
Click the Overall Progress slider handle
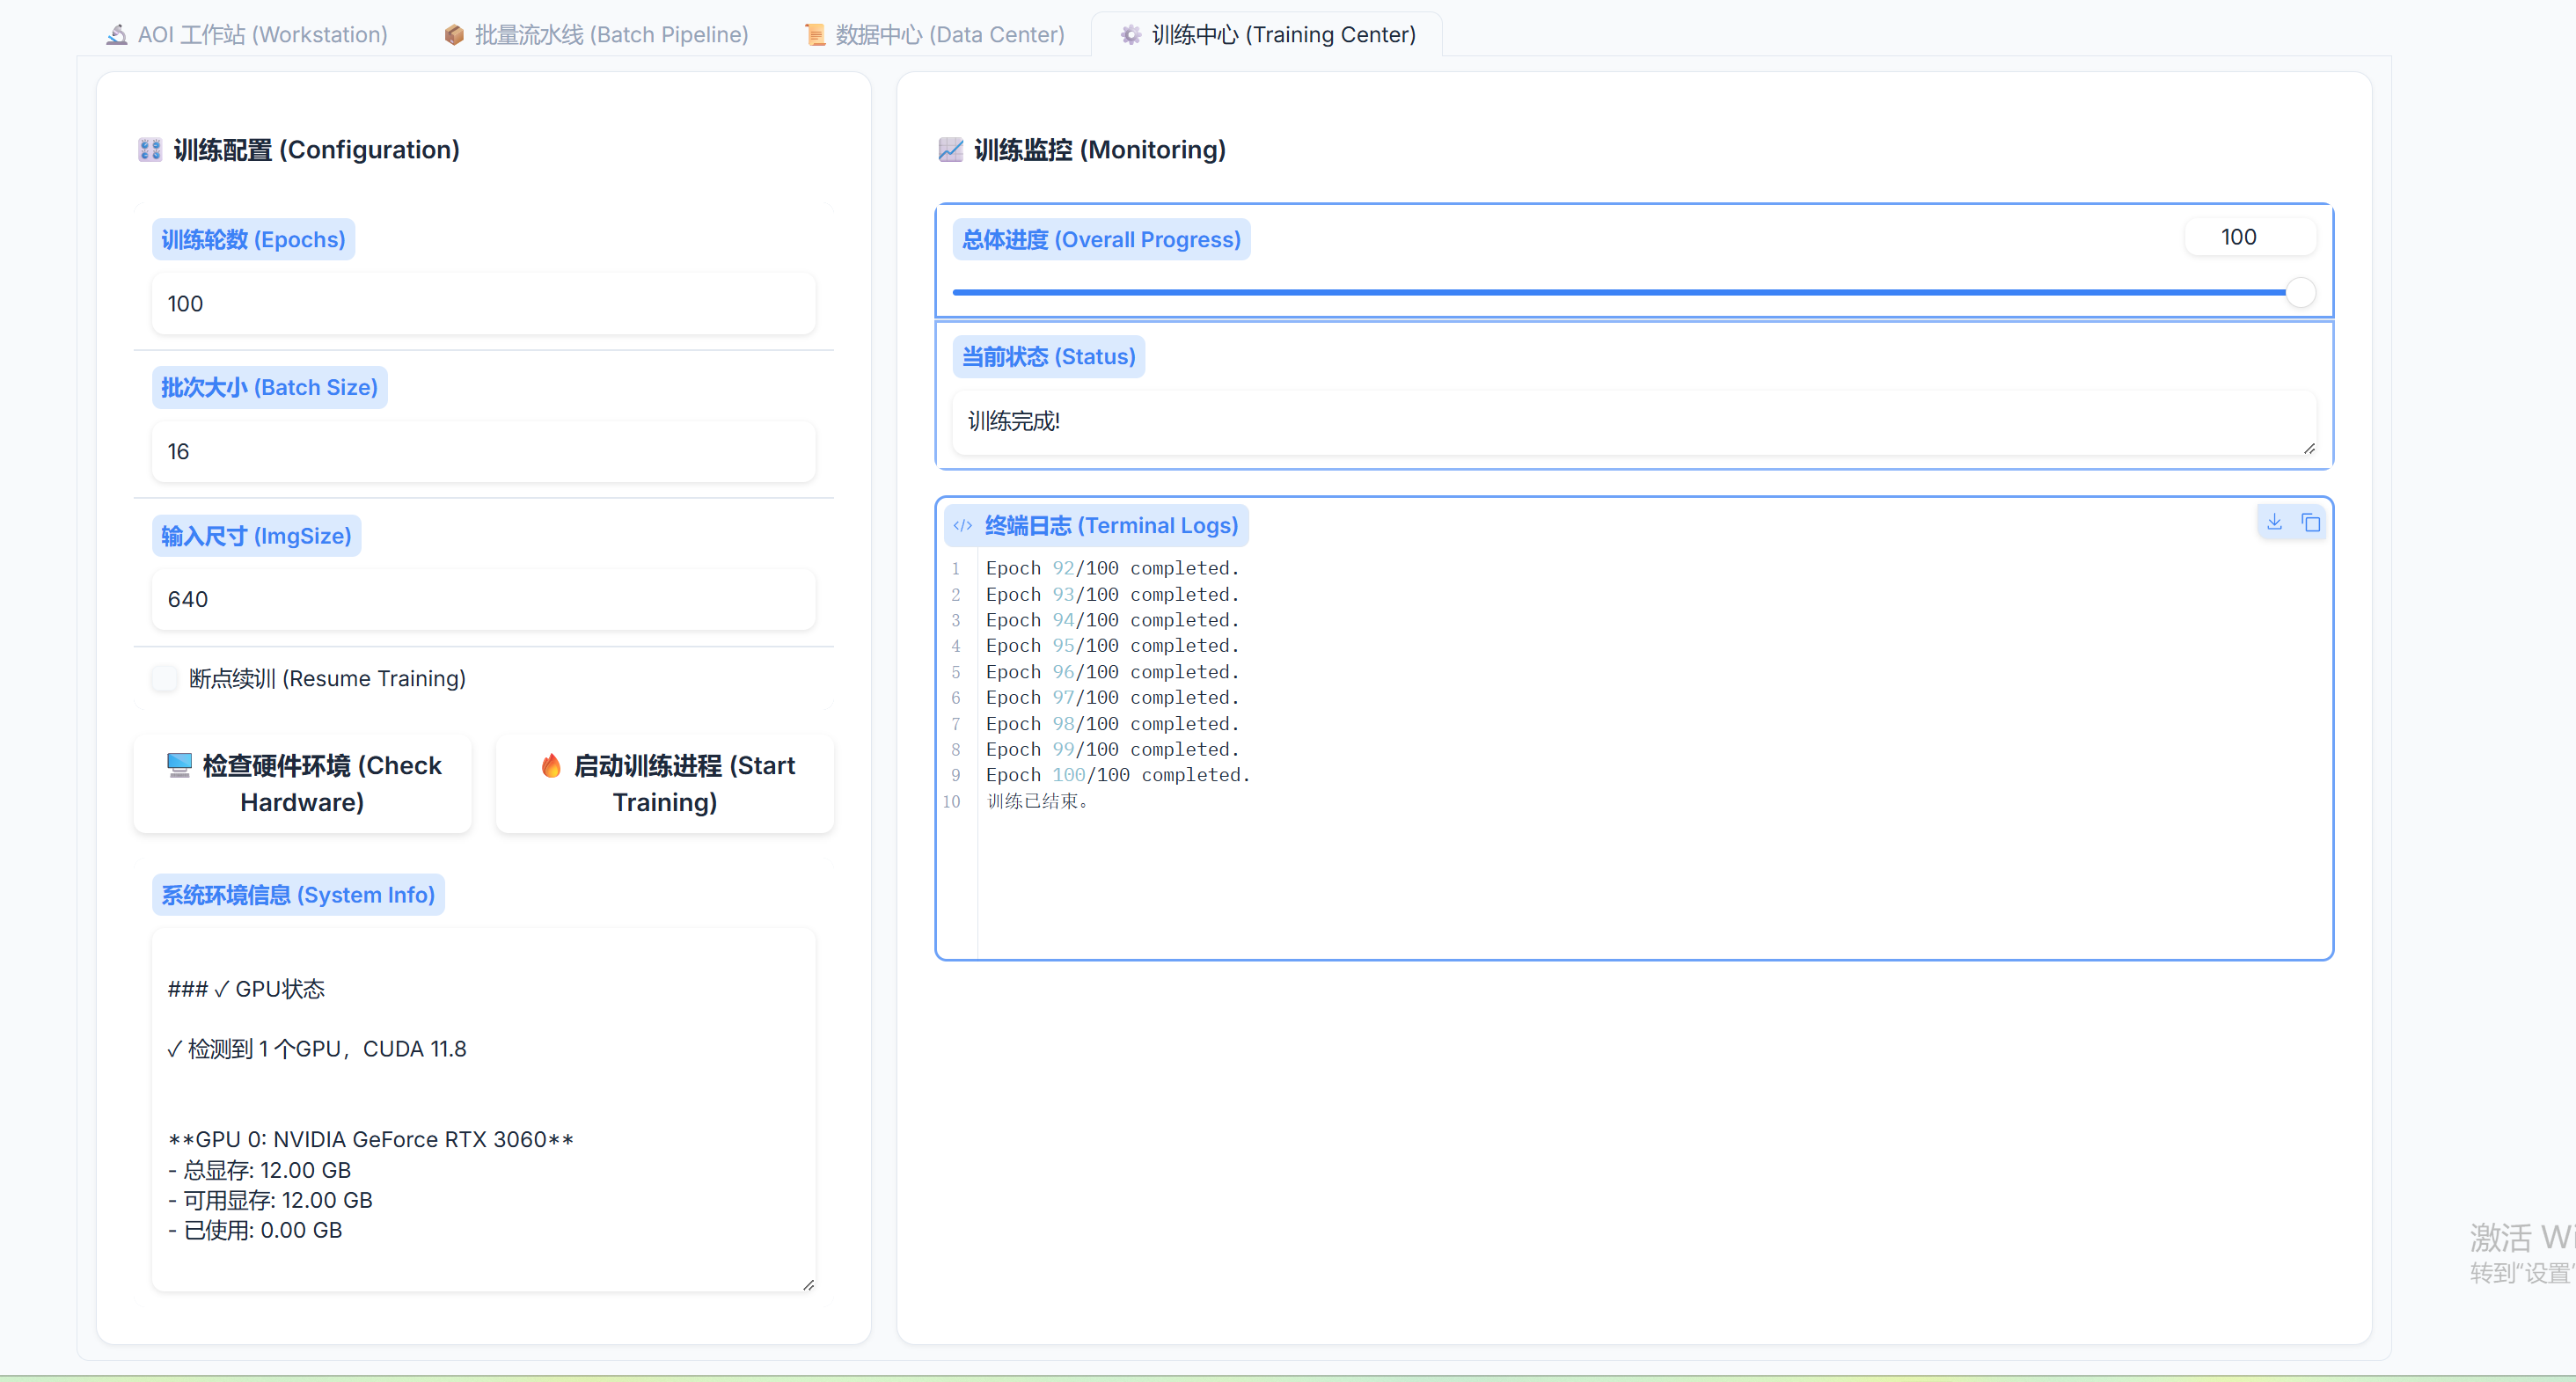(x=2300, y=292)
